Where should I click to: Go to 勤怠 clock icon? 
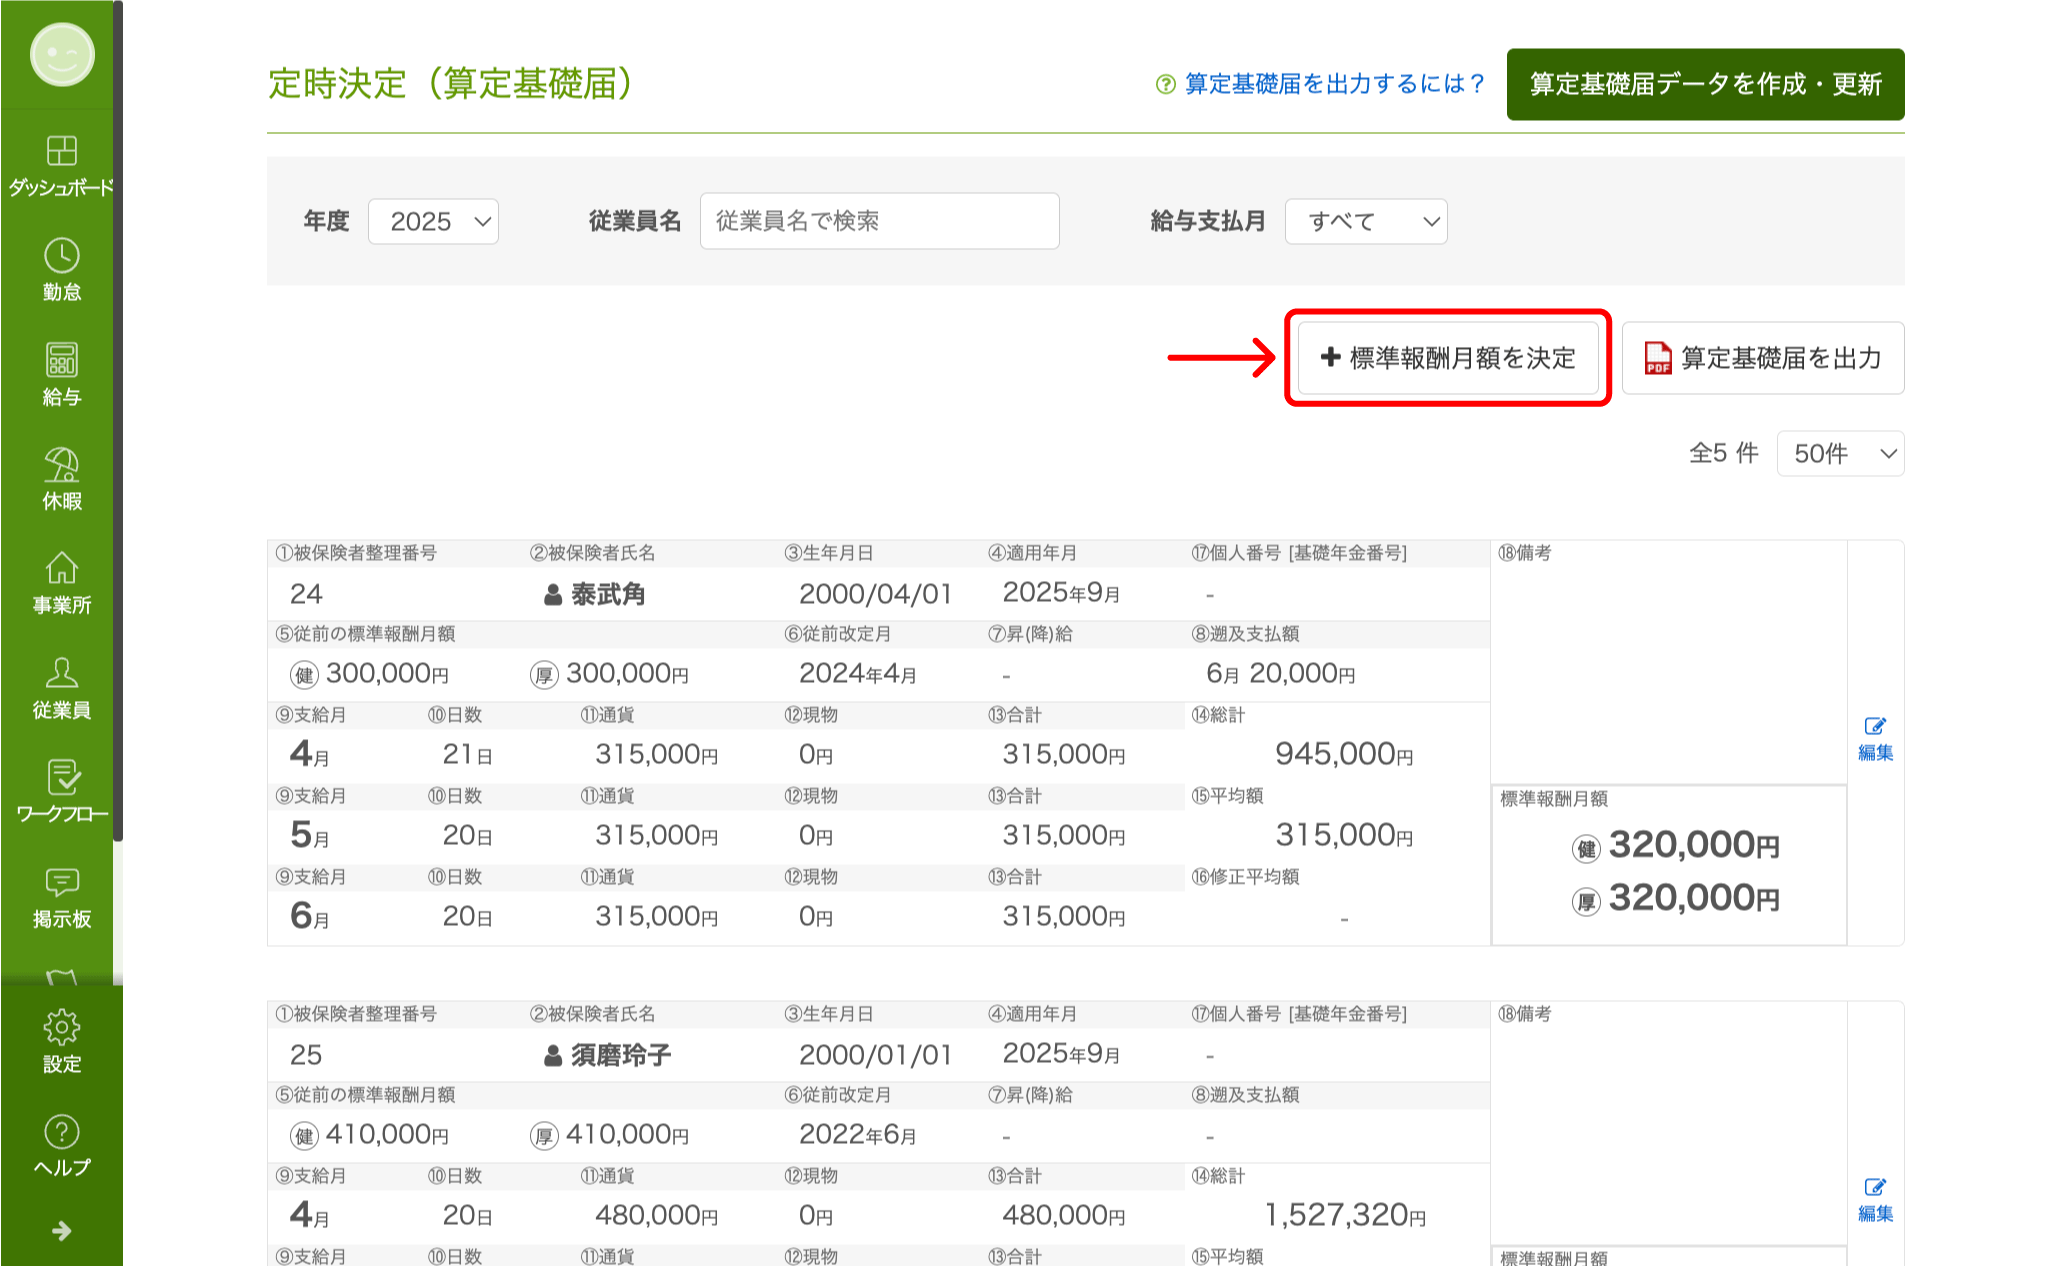61,257
